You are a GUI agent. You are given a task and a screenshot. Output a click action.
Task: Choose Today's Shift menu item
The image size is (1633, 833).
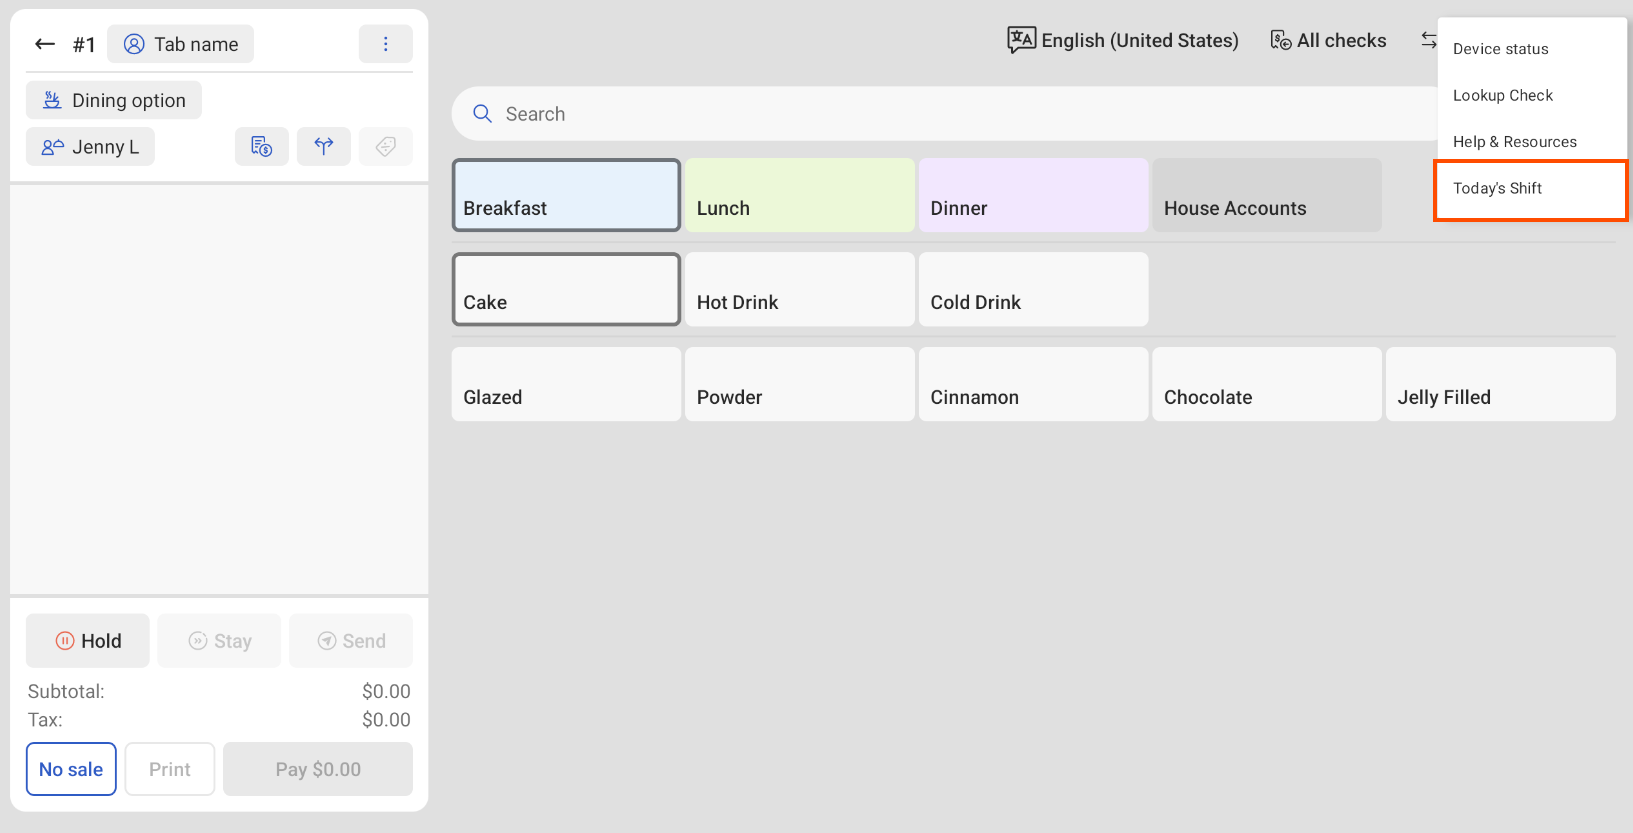click(x=1531, y=189)
